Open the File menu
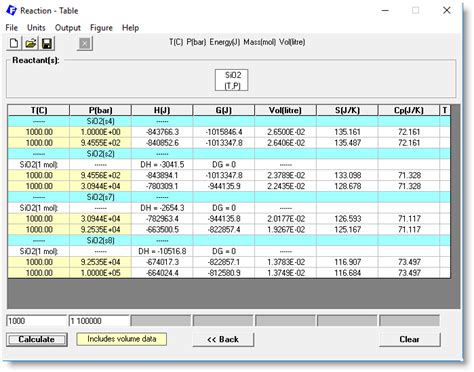Image resolution: width=474 pixels, height=372 pixels. click(x=12, y=28)
